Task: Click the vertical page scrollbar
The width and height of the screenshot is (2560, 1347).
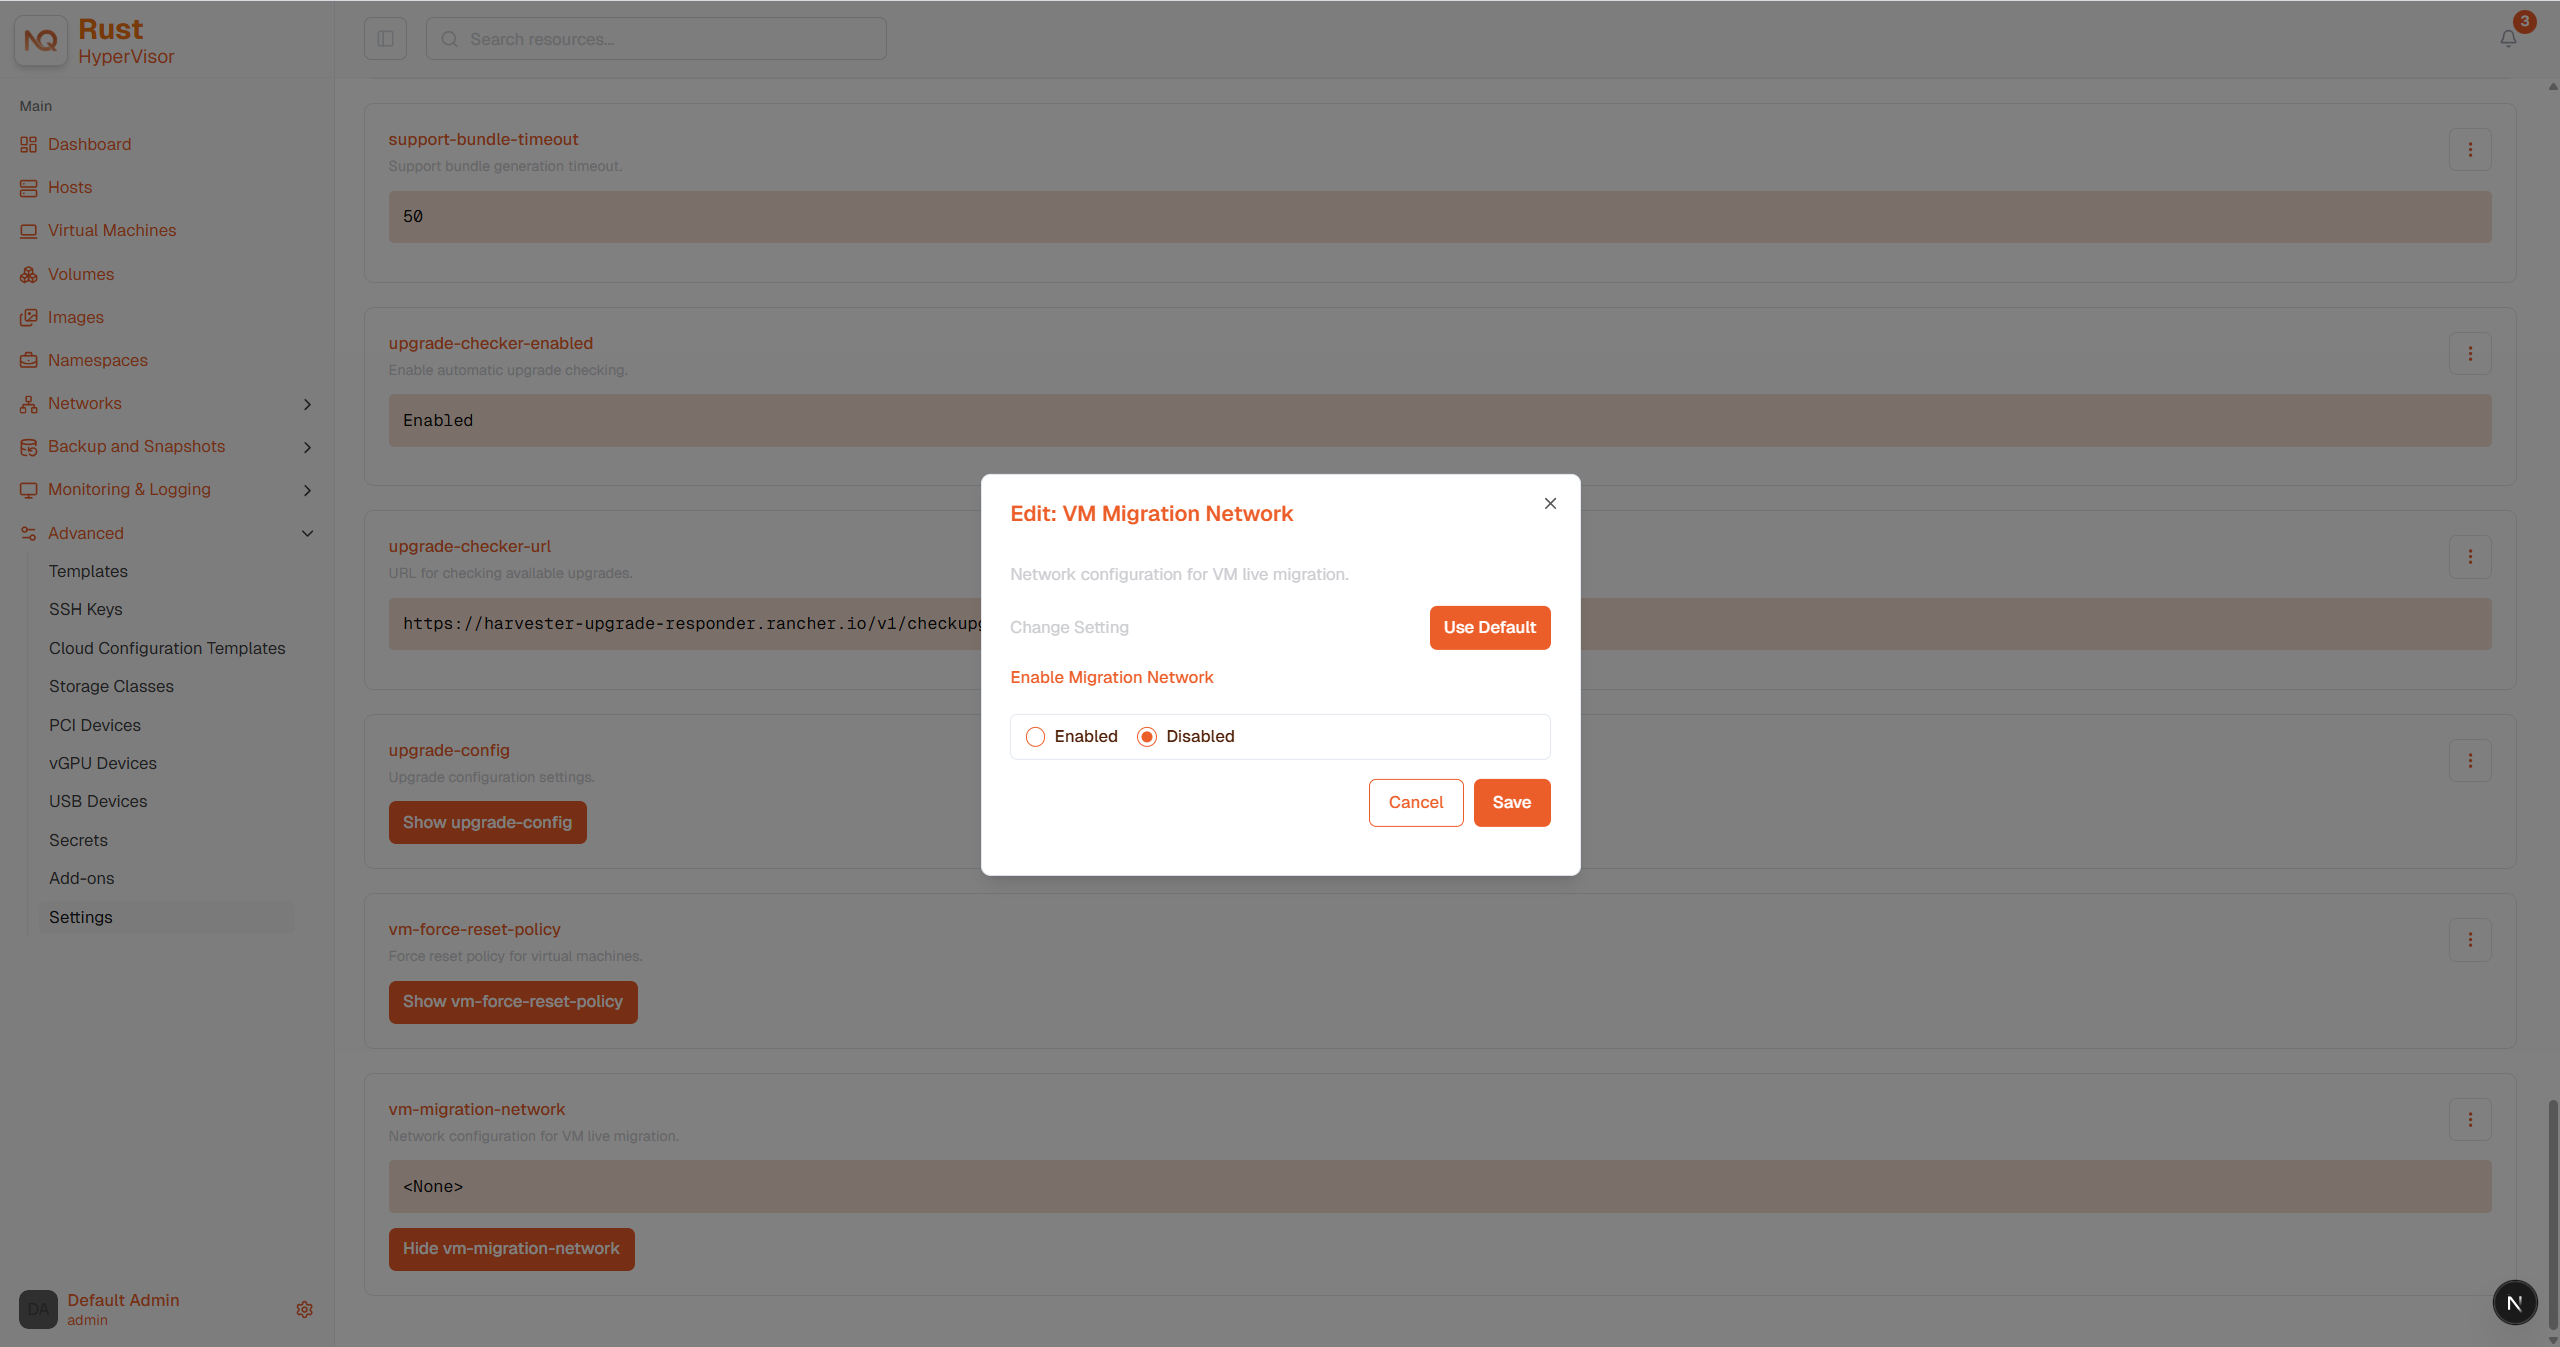Action: [2552, 1215]
